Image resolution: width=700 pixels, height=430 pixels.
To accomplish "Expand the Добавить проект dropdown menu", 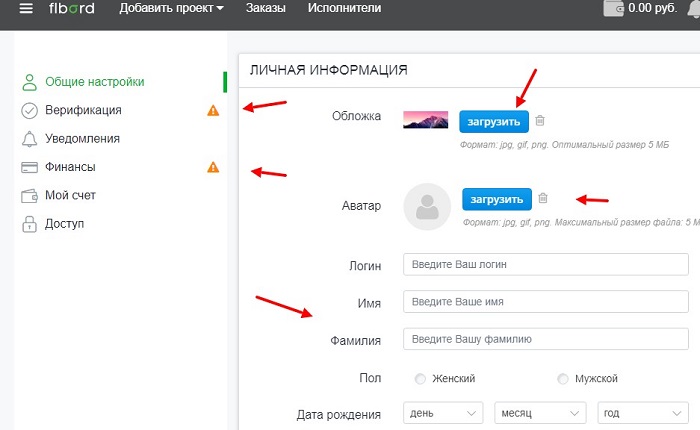I will tap(171, 8).
